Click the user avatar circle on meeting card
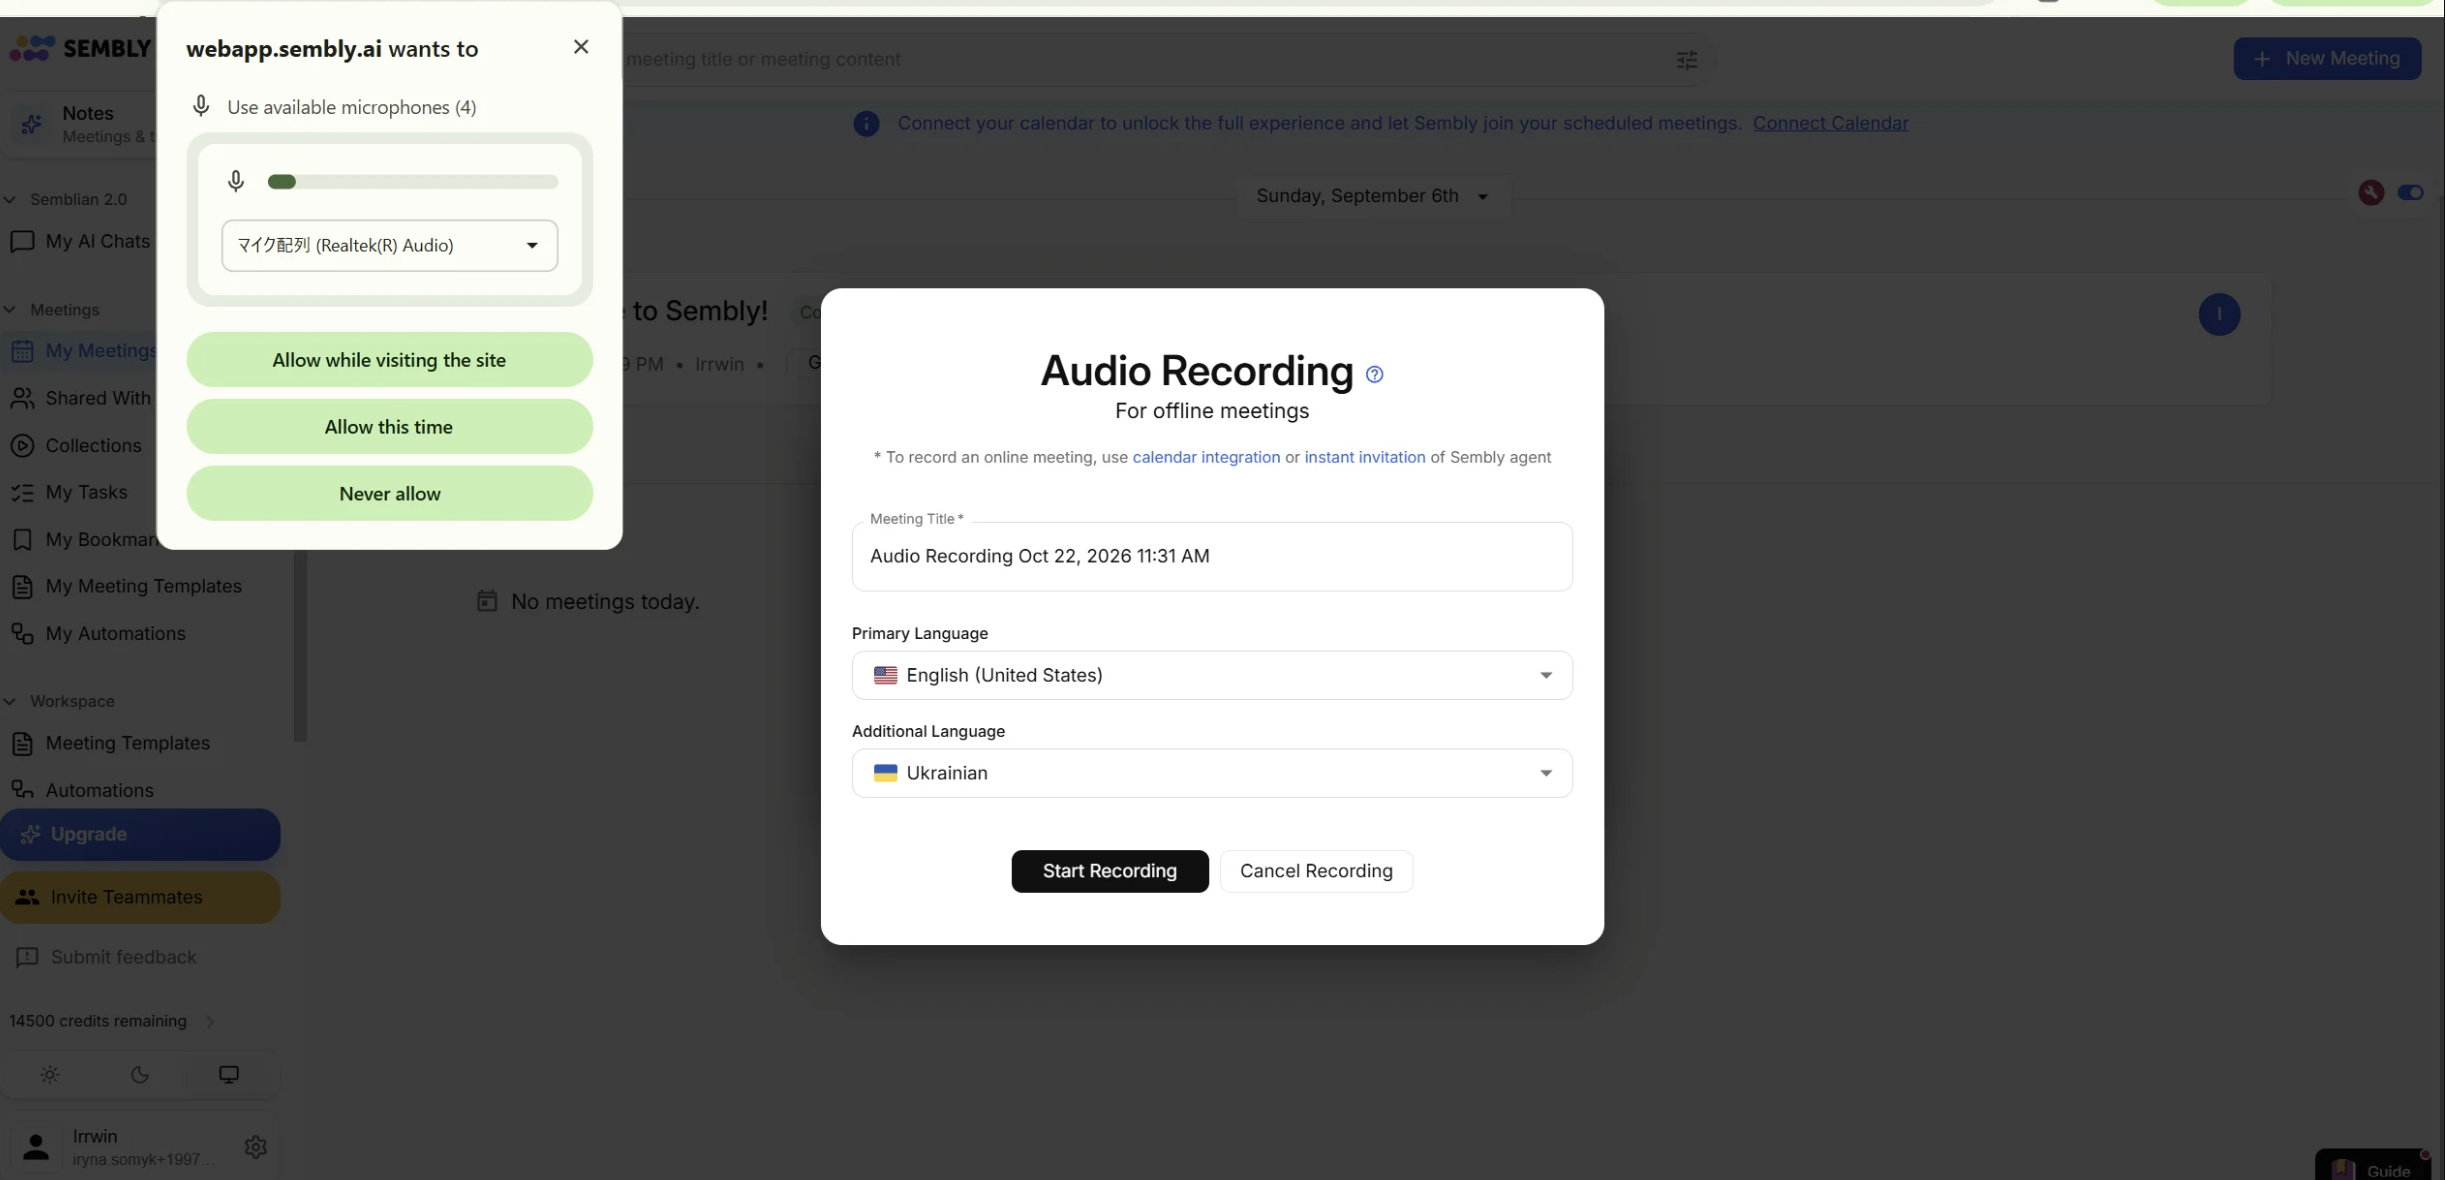The image size is (2445, 1180). pos(2219,314)
